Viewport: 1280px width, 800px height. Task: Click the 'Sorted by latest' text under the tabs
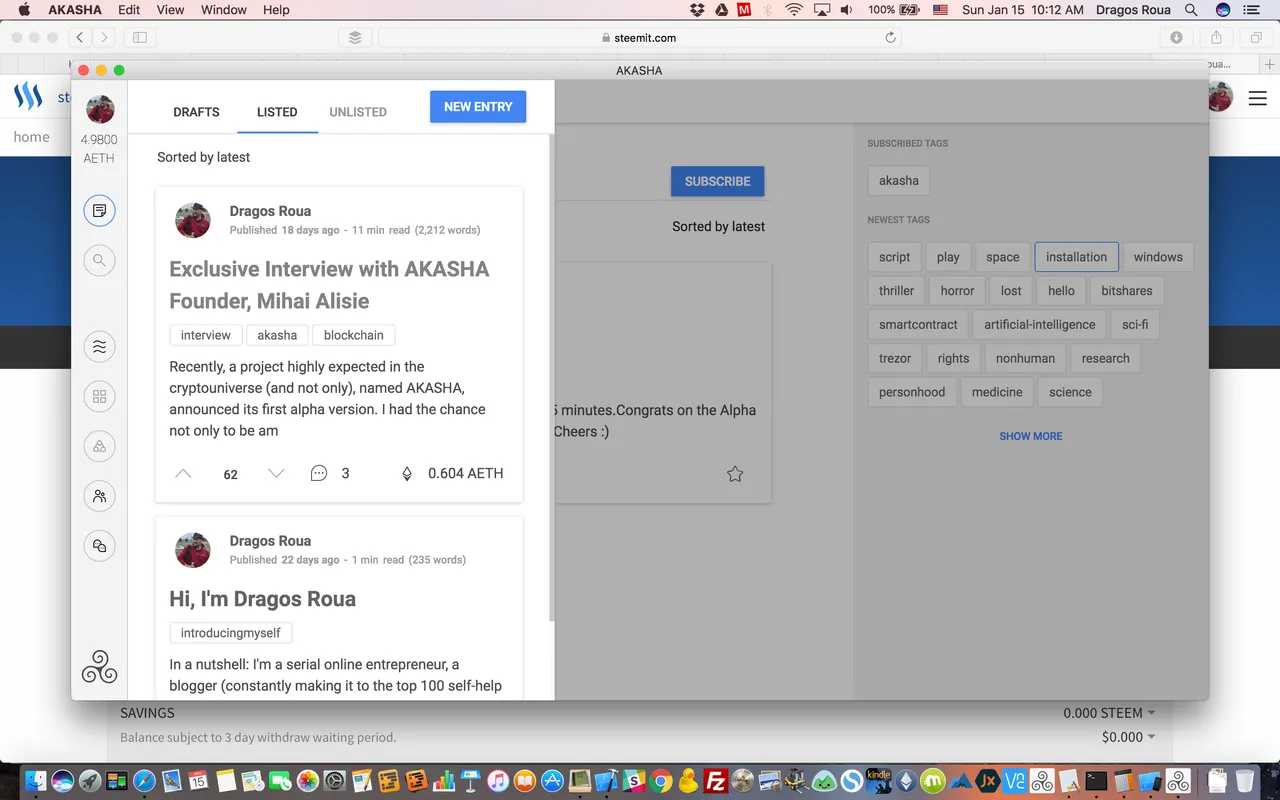tap(203, 157)
